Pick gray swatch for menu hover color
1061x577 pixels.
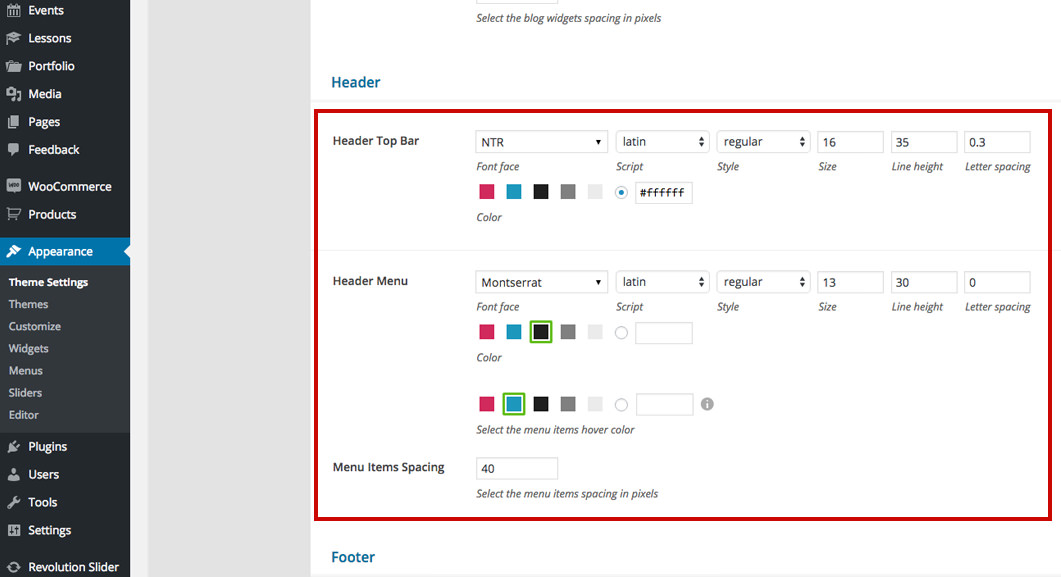coord(568,404)
